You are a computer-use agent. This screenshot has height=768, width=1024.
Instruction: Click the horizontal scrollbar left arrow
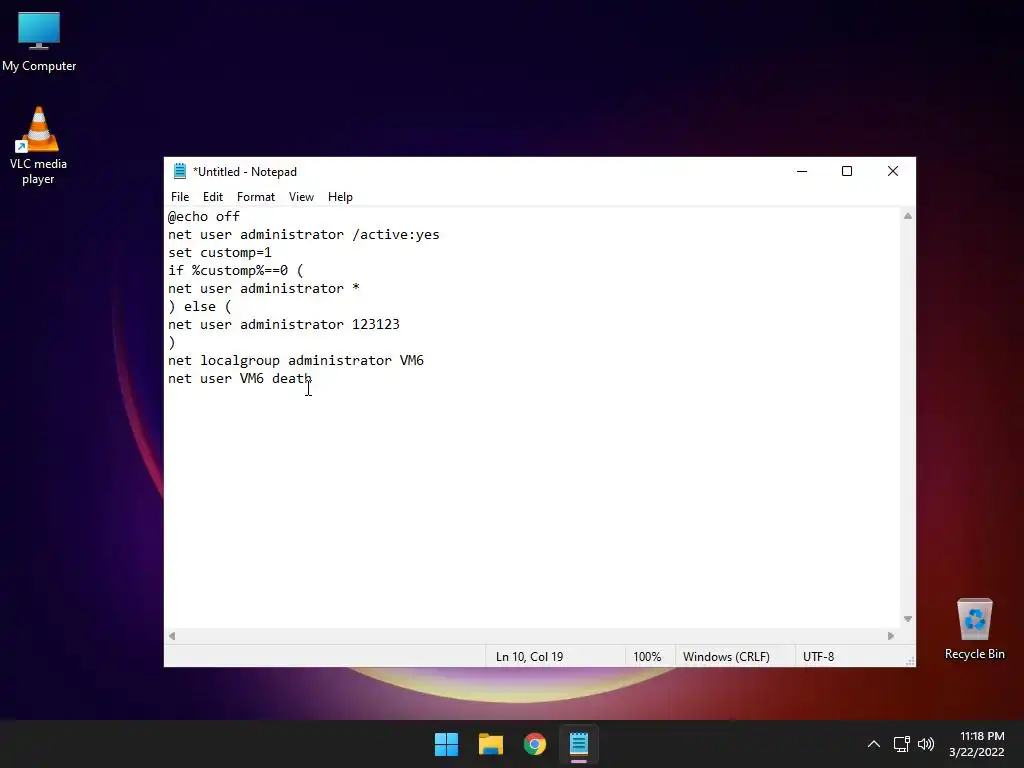click(172, 635)
